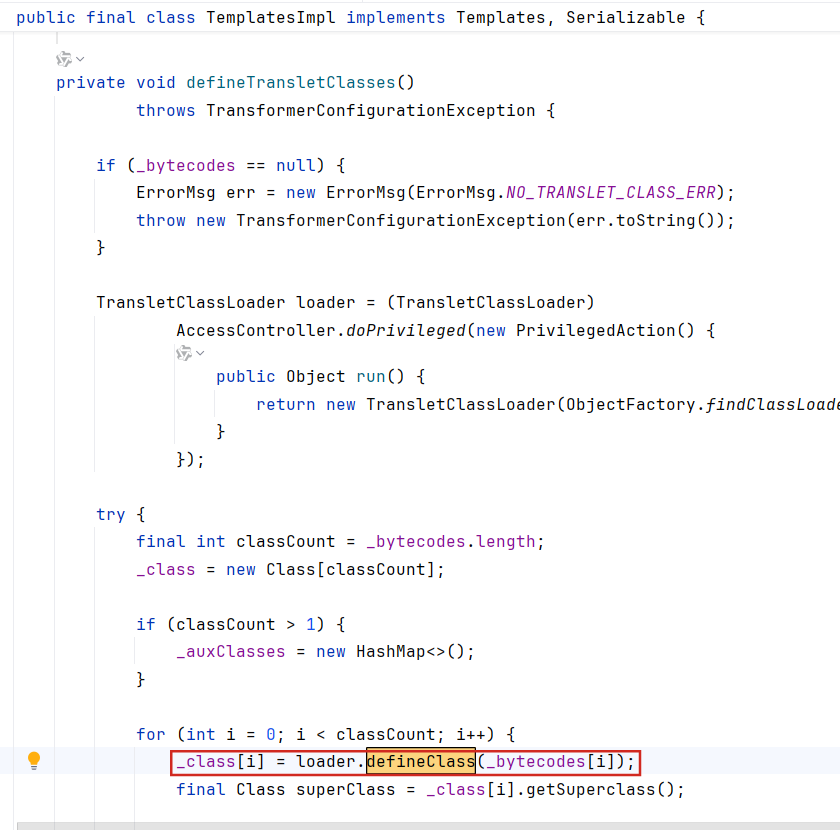Click the horizontal scrollbar at the editor bottom
This screenshot has height=830, width=840.
coord(429,826)
